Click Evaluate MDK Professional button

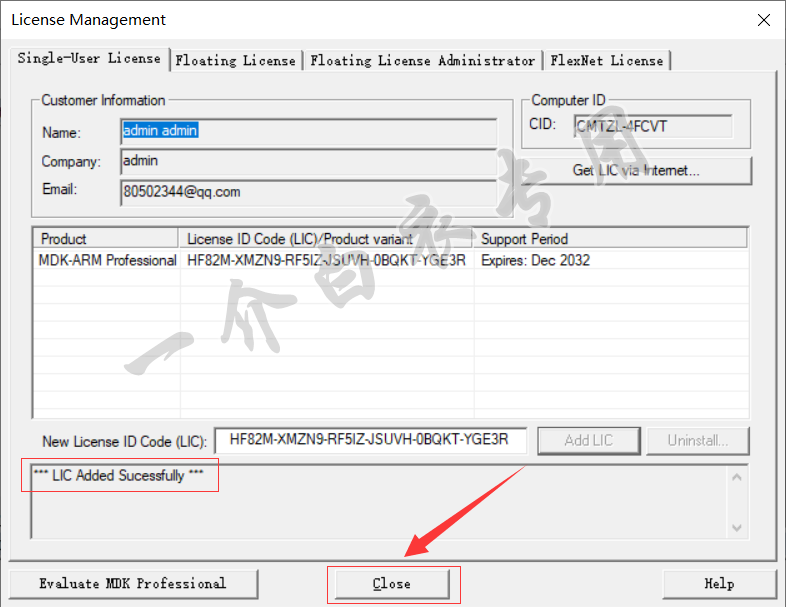[133, 584]
